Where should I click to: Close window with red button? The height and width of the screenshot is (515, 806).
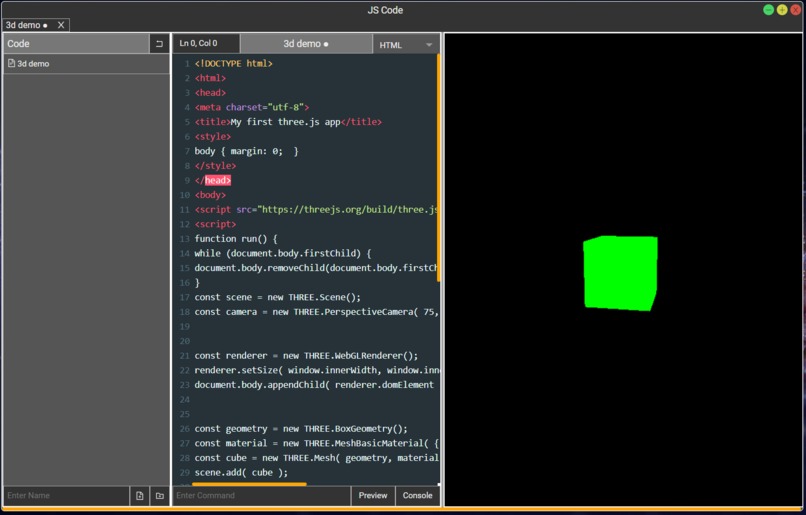(796, 10)
